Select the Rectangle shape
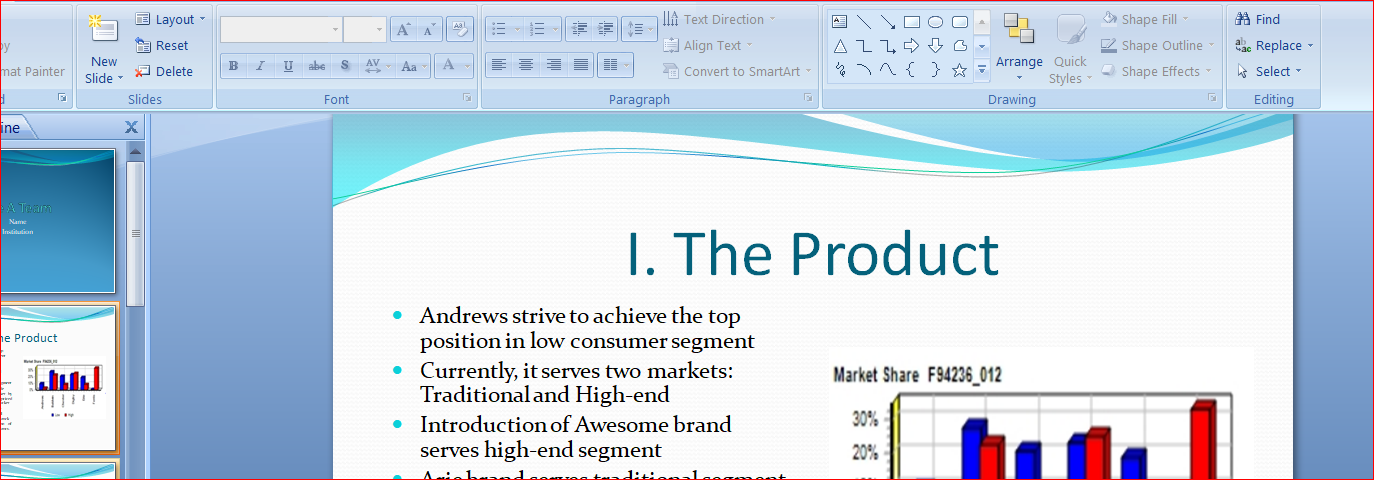This screenshot has height=480, width=1374. pyautogui.click(x=912, y=21)
